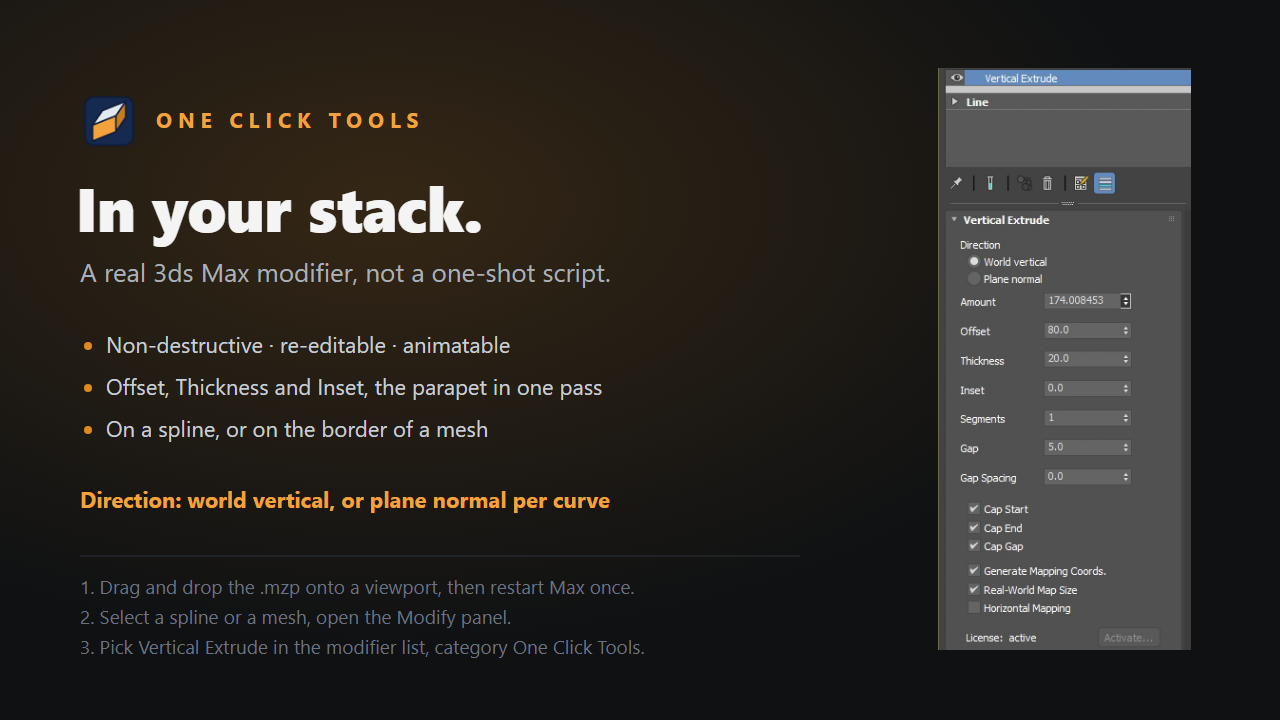Image resolution: width=1280 pixels, height=720 pixels.
Task: Click the highlighted stack list-view icon
Action: tap(1105, 183)
